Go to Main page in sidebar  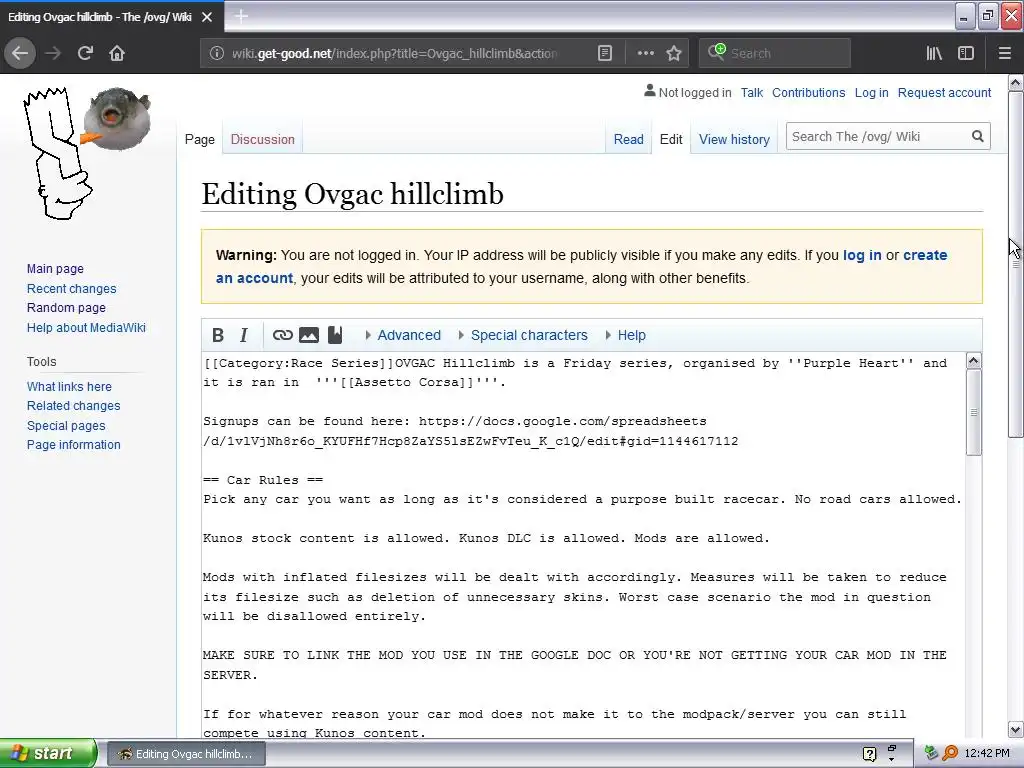point(56,268)
